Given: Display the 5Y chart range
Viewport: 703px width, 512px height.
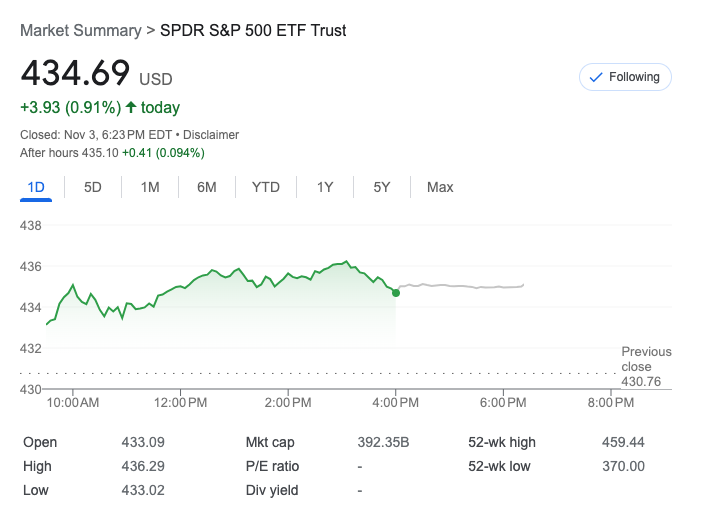Looking at the screenshot, I should click(382, 187).
